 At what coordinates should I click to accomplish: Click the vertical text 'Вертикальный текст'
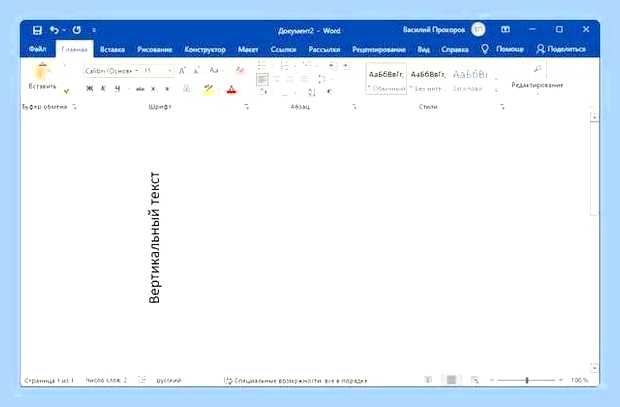[x=154, y=238]
